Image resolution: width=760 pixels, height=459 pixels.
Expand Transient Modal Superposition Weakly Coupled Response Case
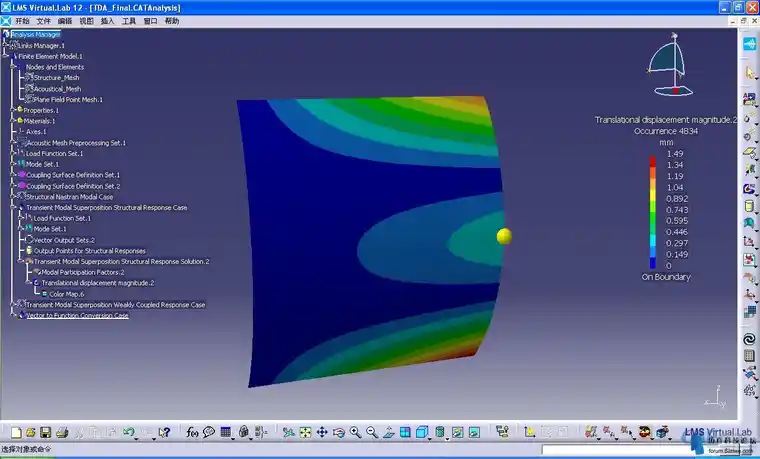point(13,304)
